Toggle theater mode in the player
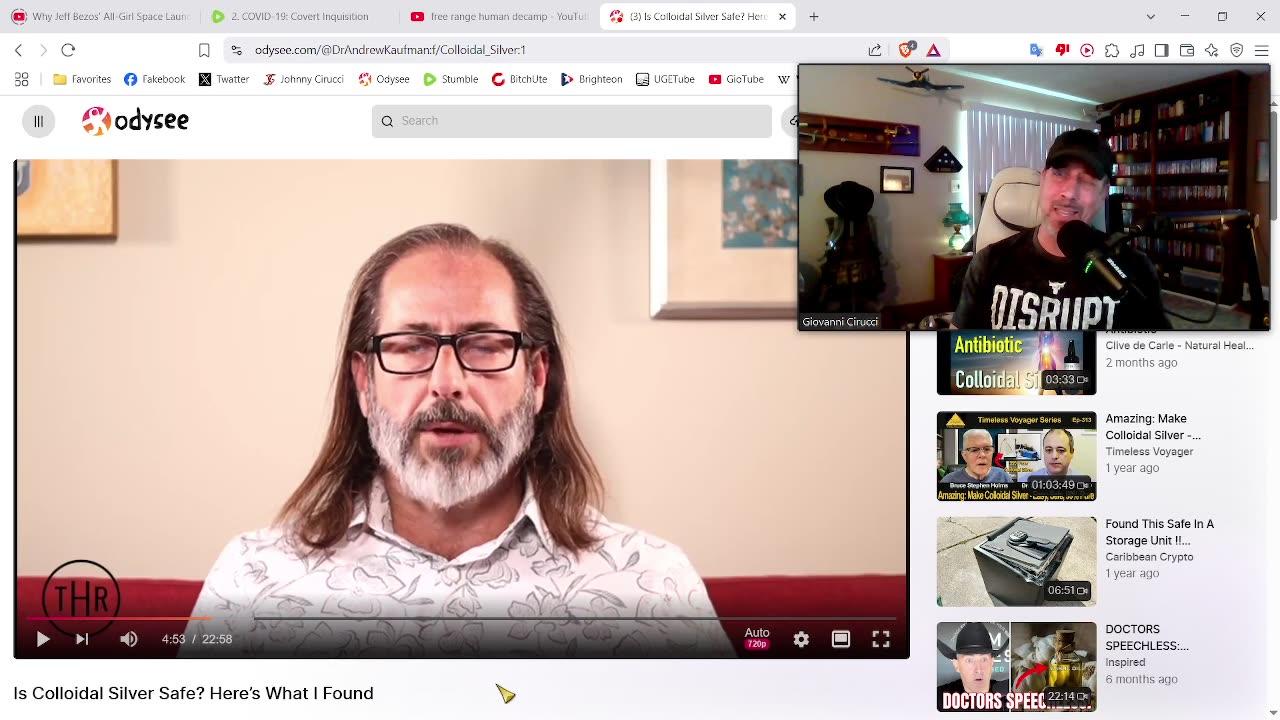 point(841,639)
